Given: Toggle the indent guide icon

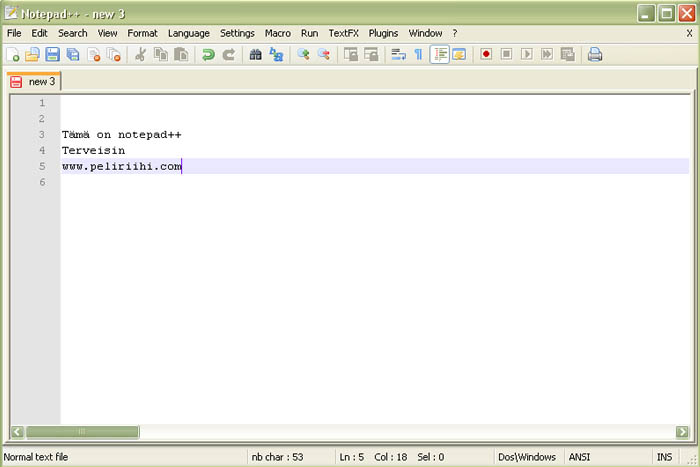Looking at the screenshot, I should [440, 54].
